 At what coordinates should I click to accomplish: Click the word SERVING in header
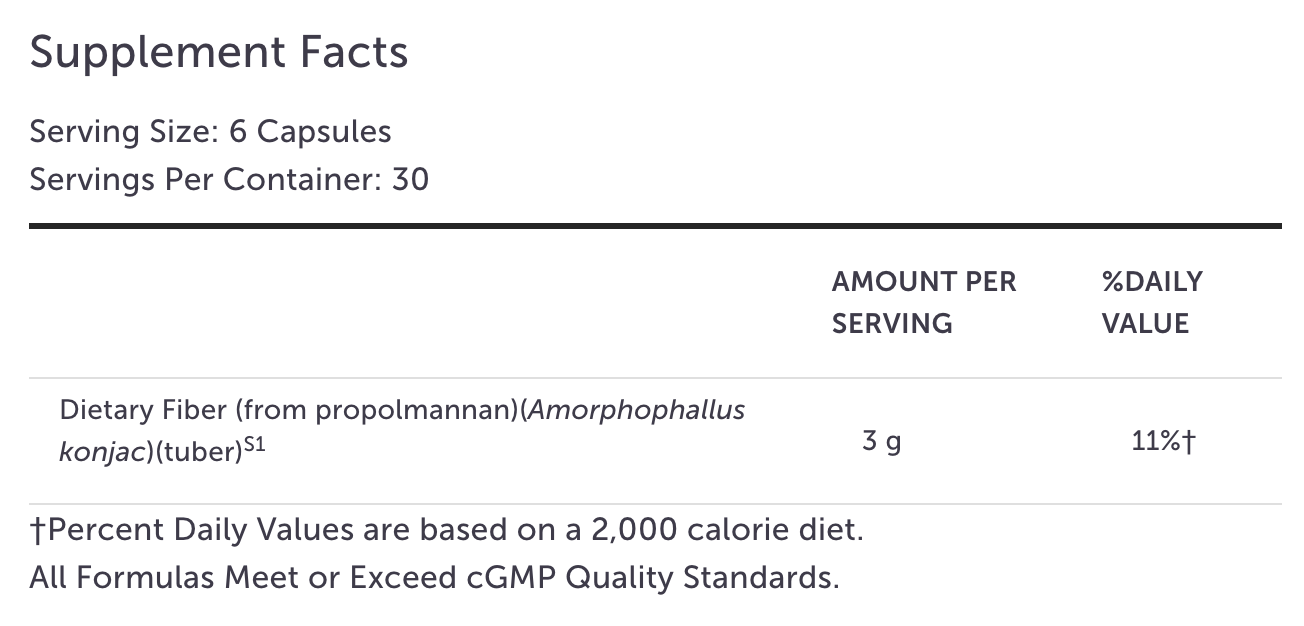(892, 324)
